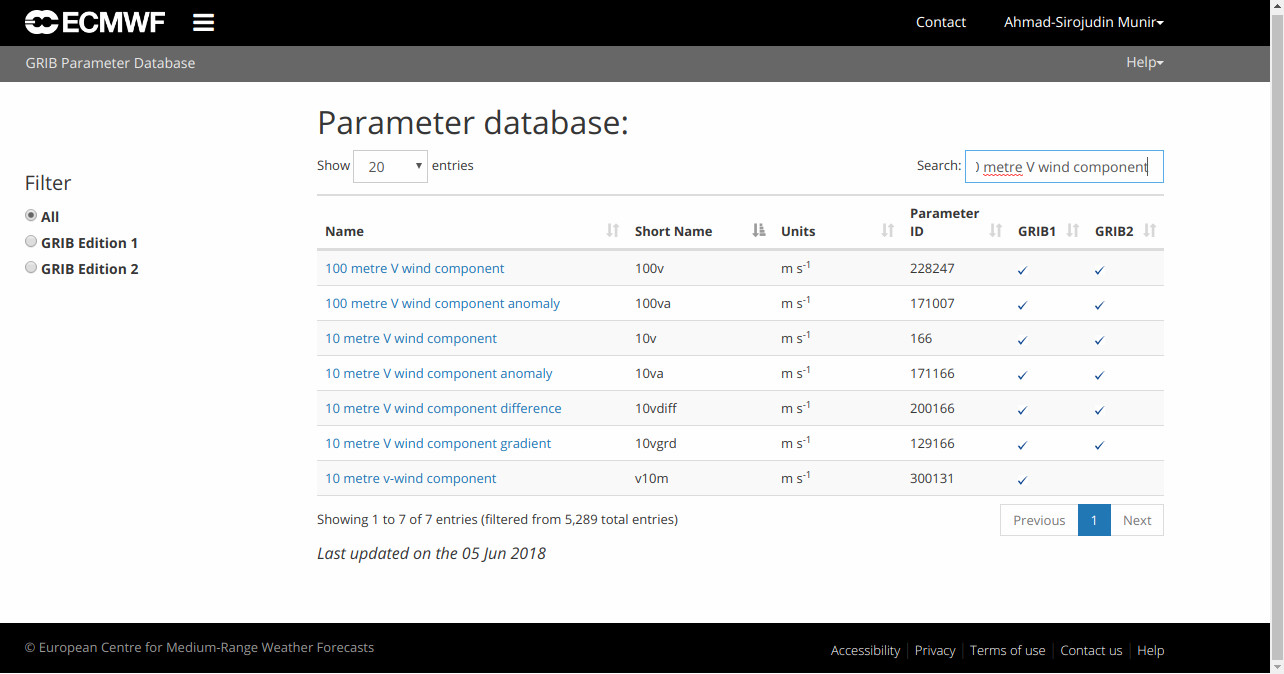This screenshot has width=1284, height=674.
Task: Select the All filter radio button
Action: [x=31, y=216]
